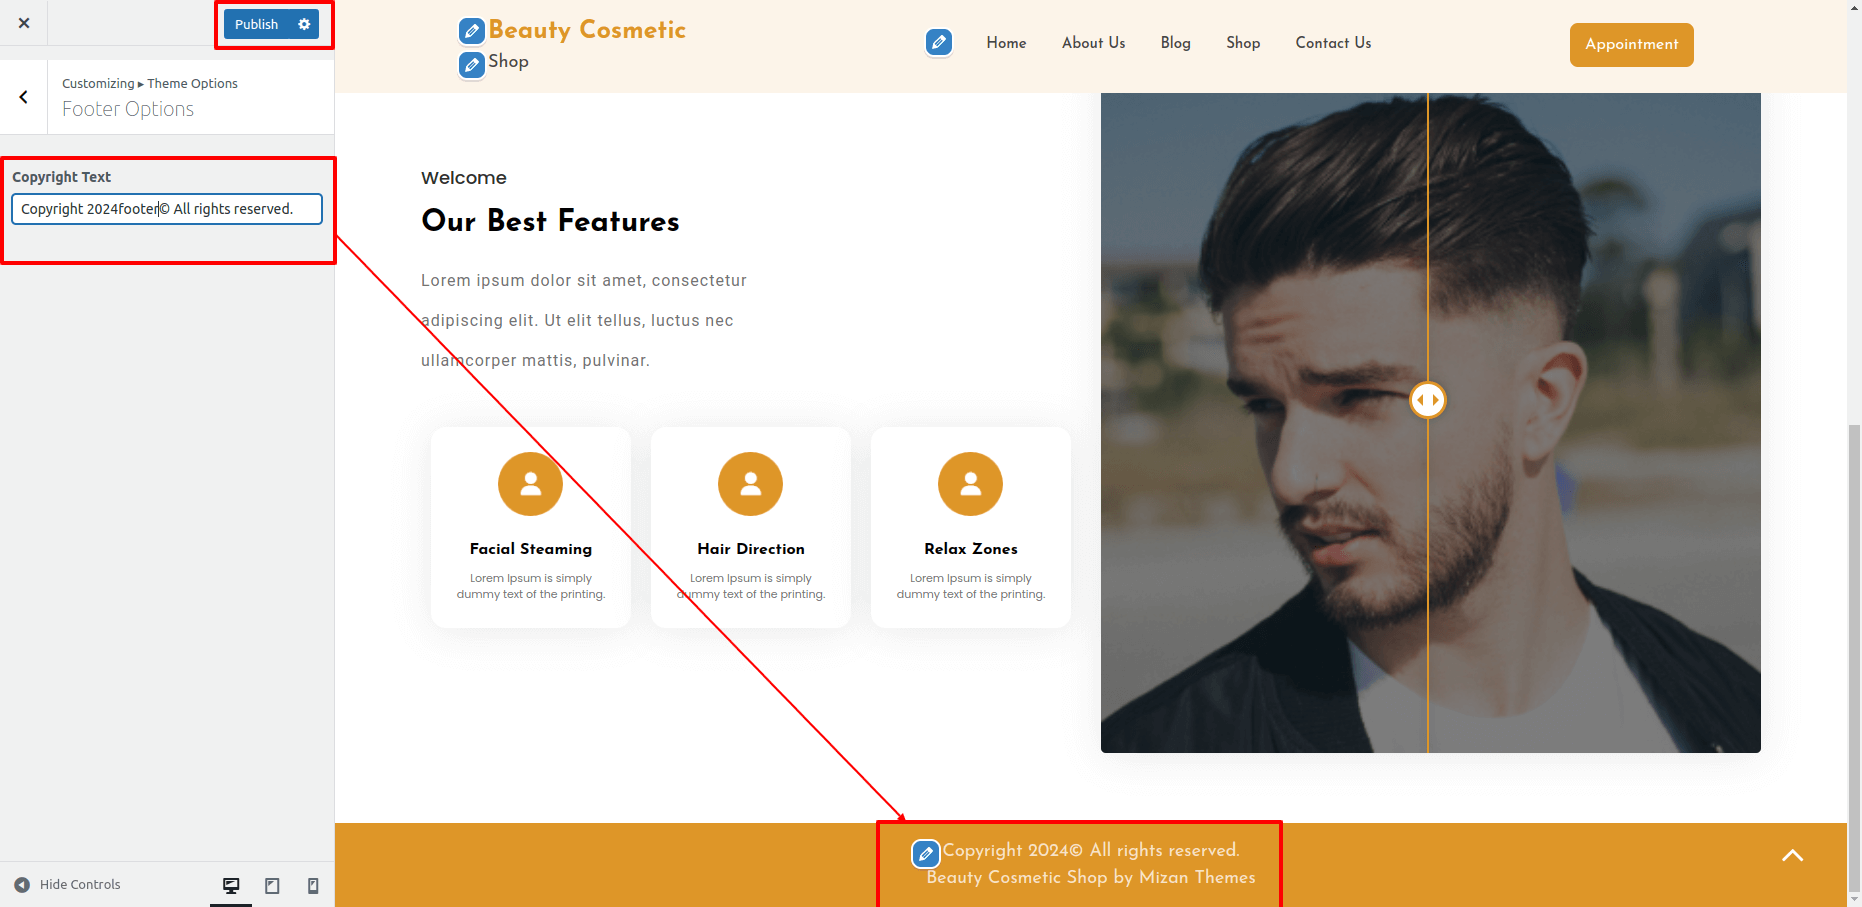Open the Home menu item
Image resolution: width=1862 pixels, height=907 pixels.
1006,43
